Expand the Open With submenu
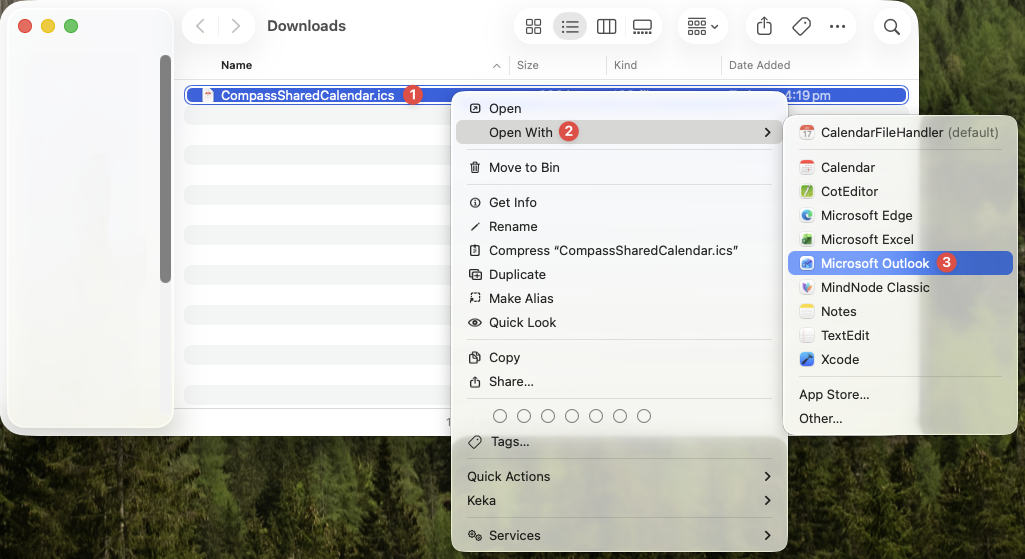The image size is (1025, 559). tap(619, 132)
